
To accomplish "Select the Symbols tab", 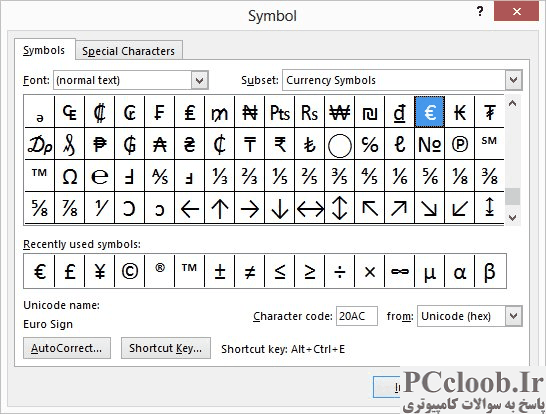I will 44,50.
